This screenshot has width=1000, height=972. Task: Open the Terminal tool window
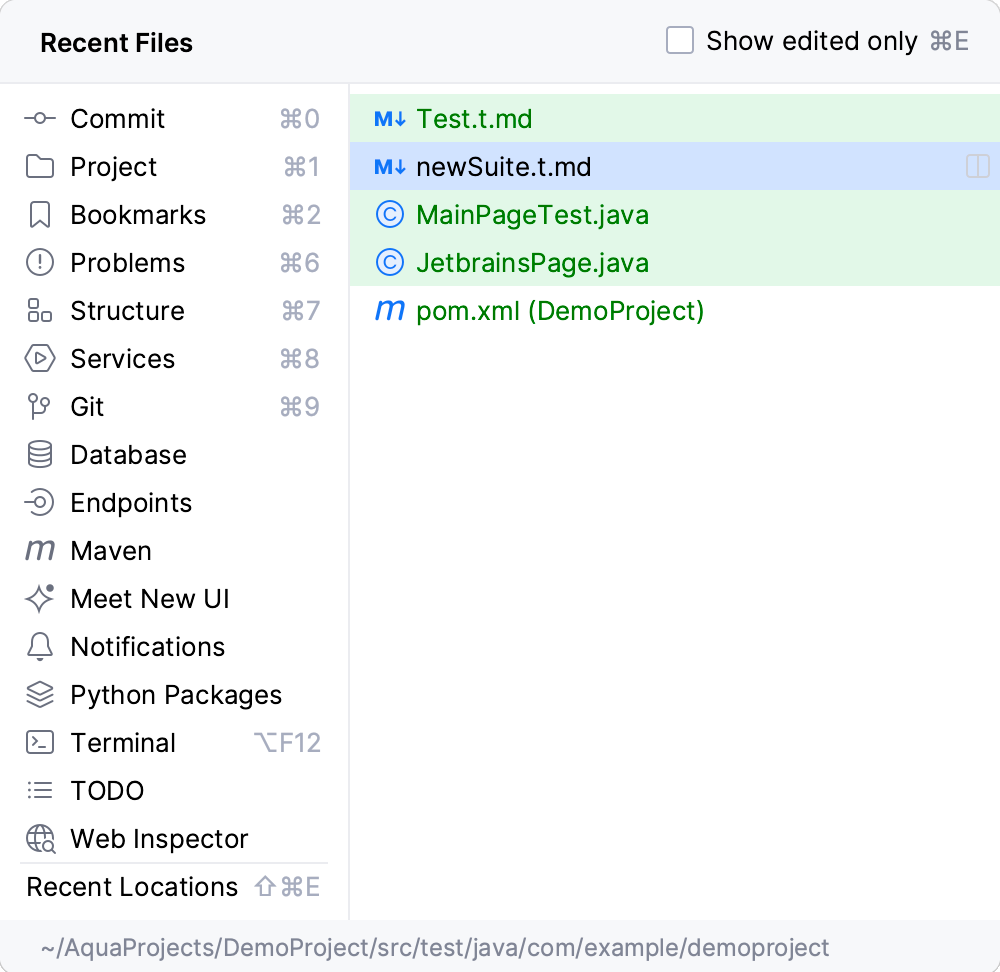[x=122, y=743]
